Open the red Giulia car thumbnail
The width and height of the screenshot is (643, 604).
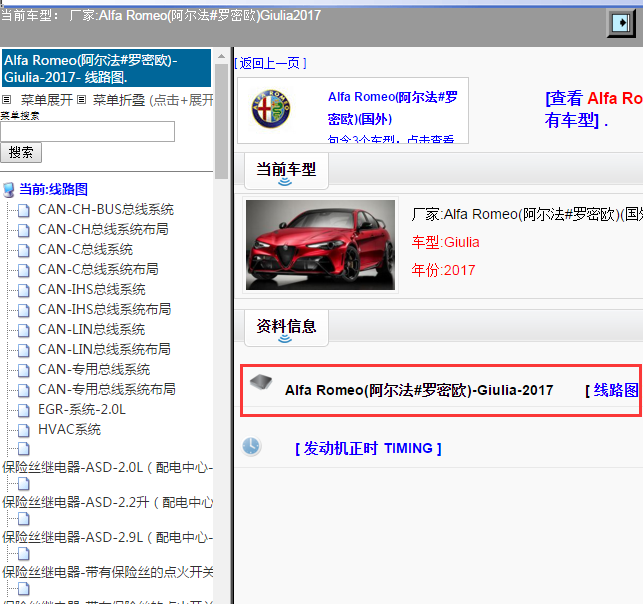320,245
